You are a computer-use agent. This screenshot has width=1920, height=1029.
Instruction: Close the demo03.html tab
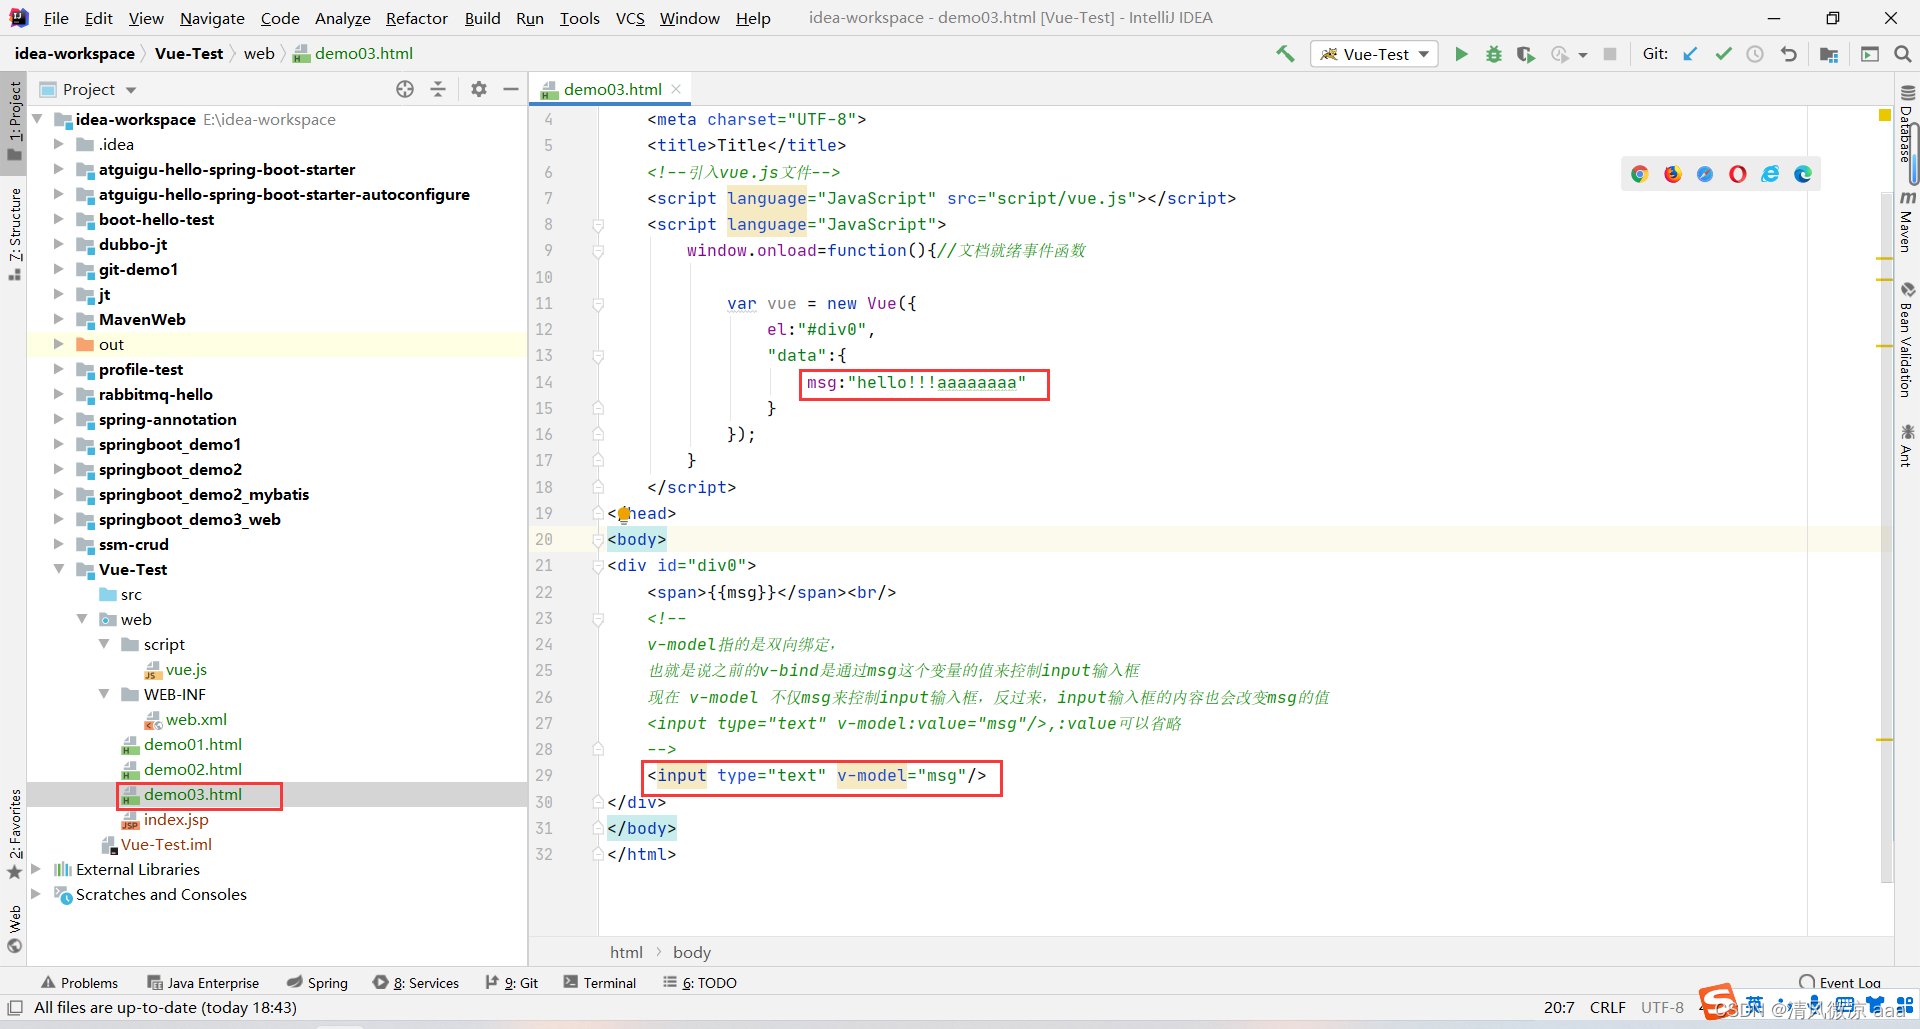click(677, 89)
